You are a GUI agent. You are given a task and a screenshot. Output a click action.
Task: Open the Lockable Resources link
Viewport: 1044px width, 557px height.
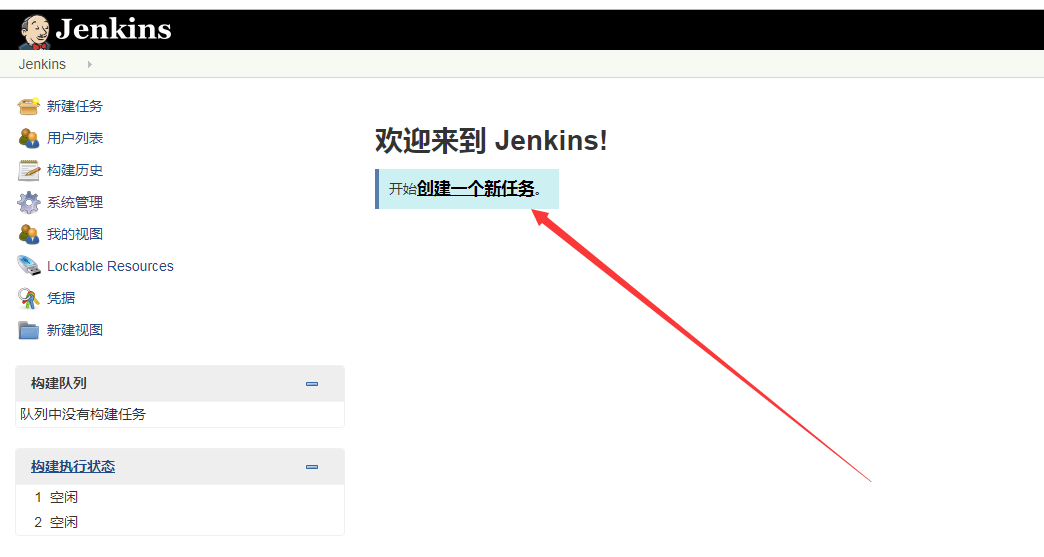click(x=110, y=266)
